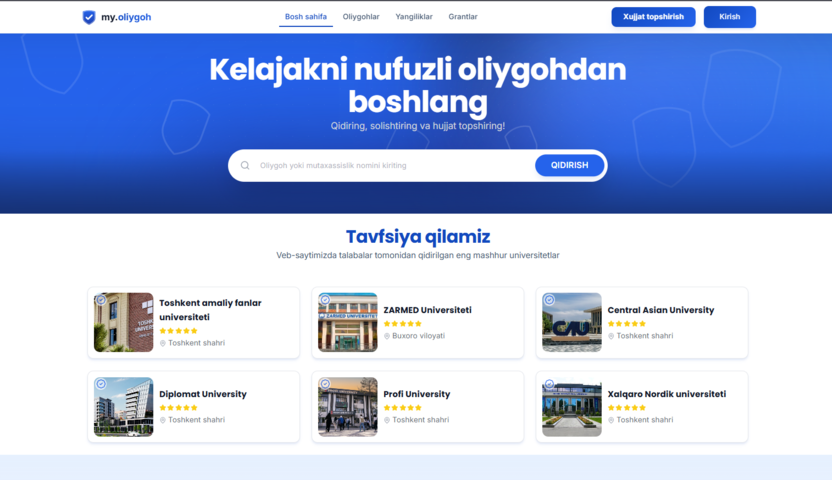The height and width of the screenshot is (480, 832).
Task: Click Toshkent shahri text on Central Asian card
Action: pyautogui.click(x=645, y=336)
